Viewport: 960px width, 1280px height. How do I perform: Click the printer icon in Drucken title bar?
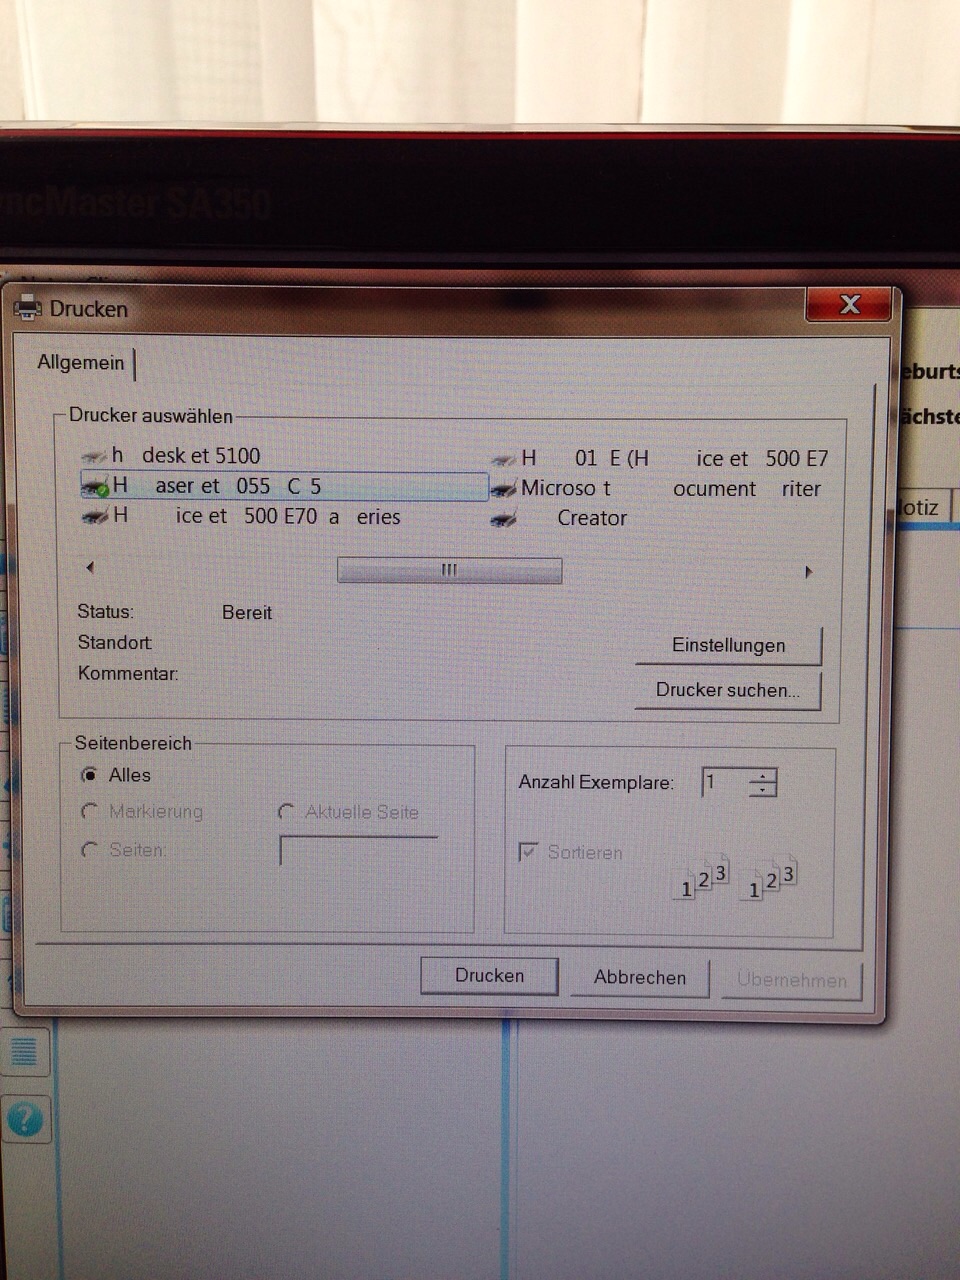point(27,307)
